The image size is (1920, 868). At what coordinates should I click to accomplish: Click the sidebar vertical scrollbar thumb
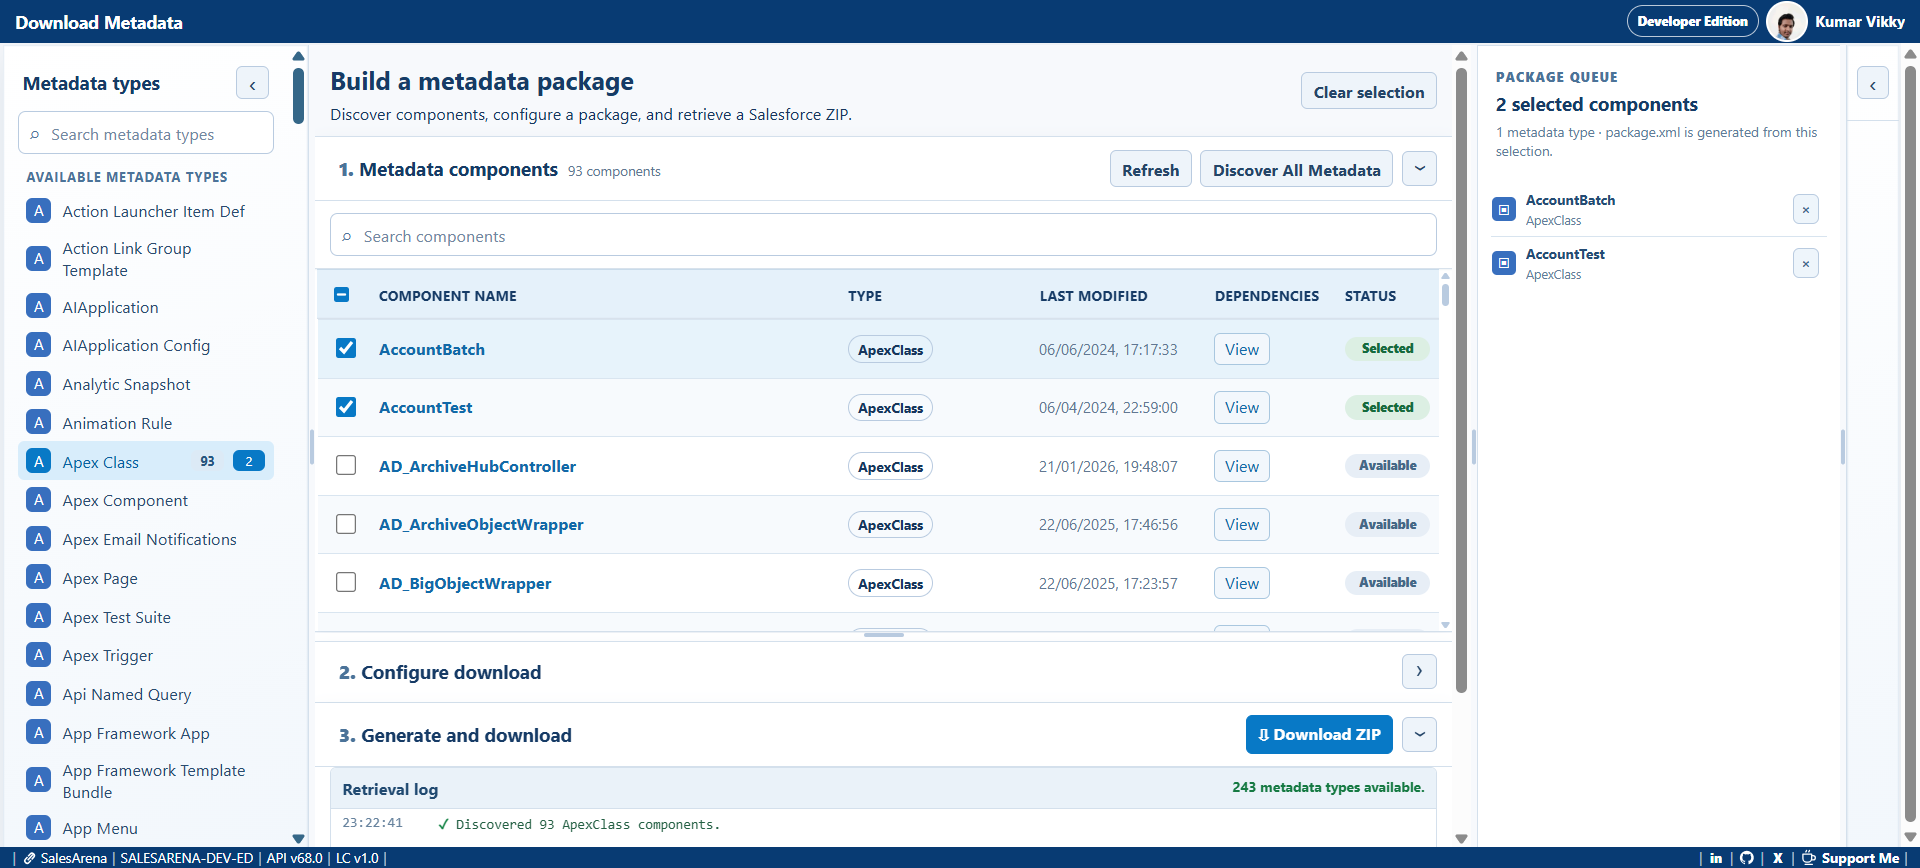[298, 96]
